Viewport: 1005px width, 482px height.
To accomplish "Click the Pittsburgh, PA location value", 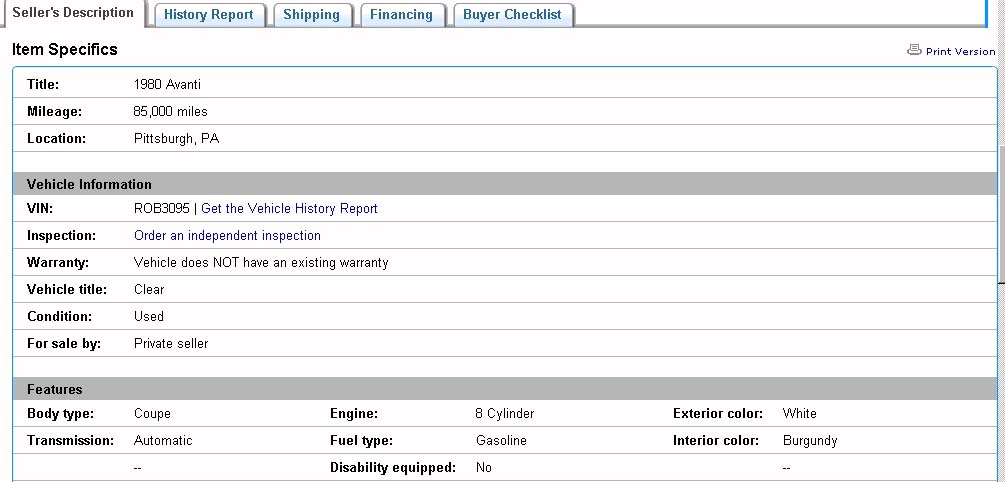I will click(176, 139).
